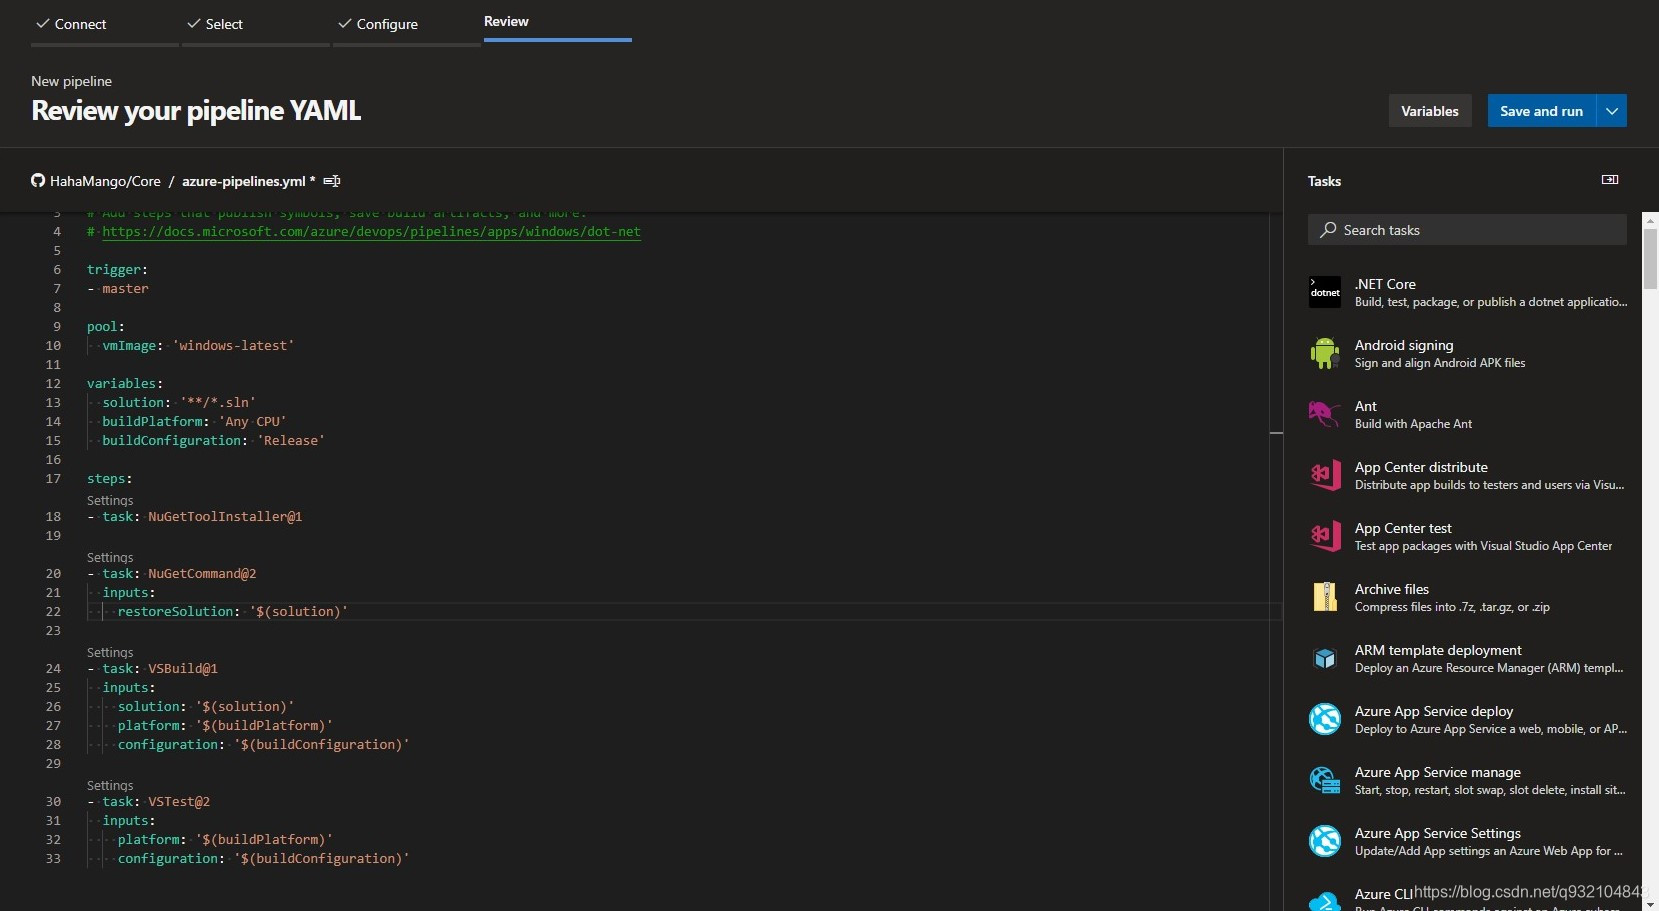Open Settings above the VSTest@2 task

click(110, 785)
